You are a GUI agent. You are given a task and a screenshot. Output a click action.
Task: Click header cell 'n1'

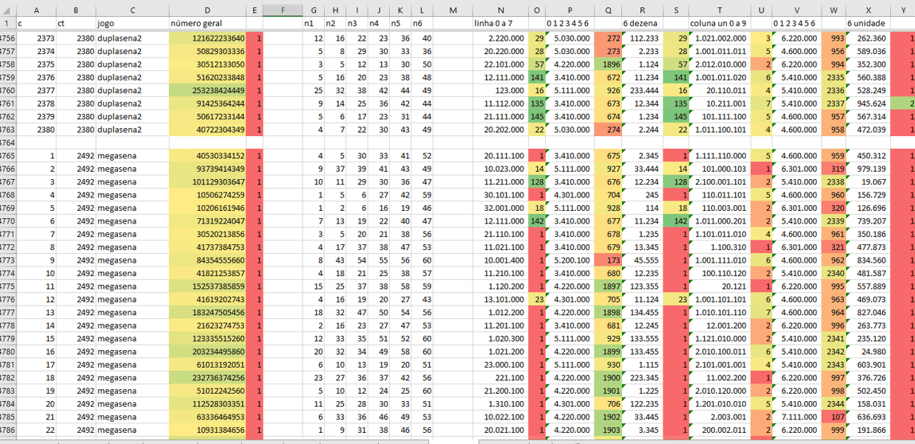[314, 23]
